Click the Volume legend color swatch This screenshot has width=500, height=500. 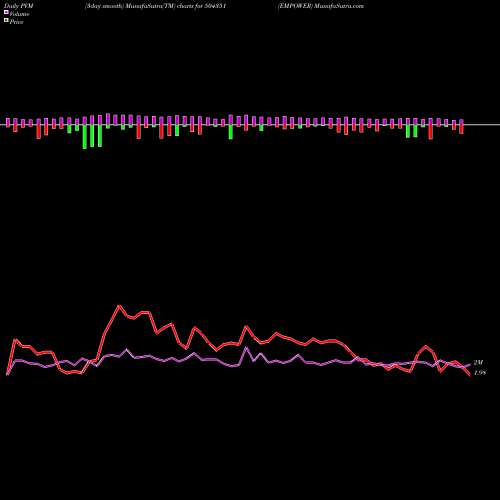6,12
